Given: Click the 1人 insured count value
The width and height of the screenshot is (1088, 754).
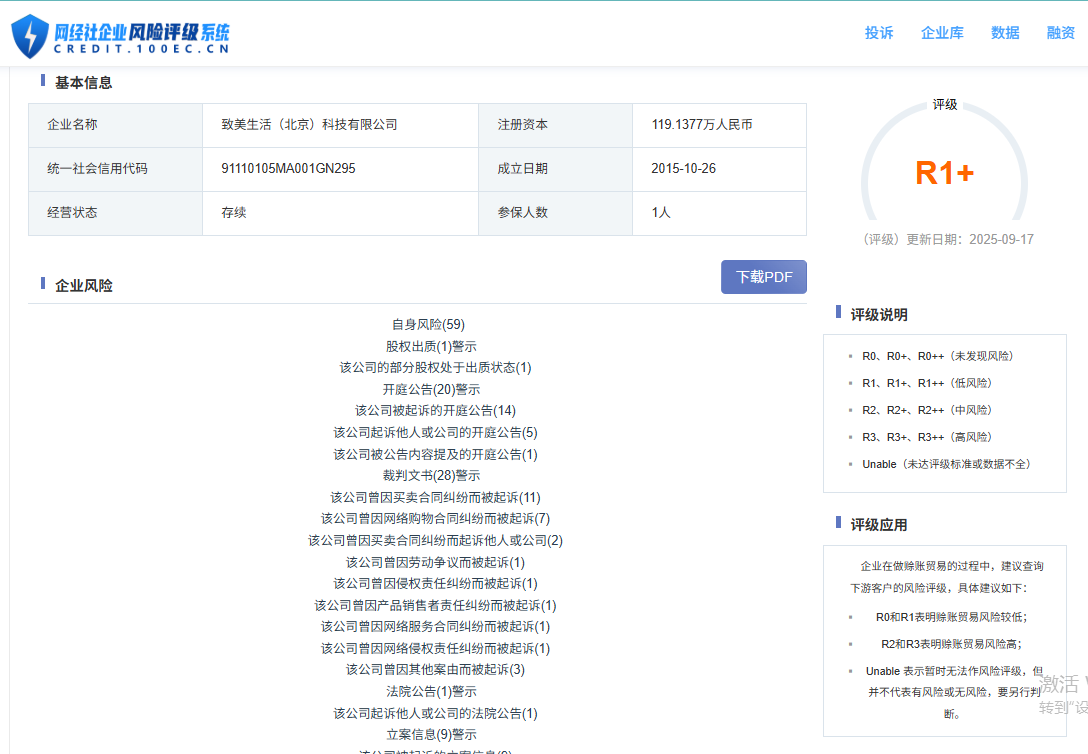Looking at the screenshot, I should 661,212.
